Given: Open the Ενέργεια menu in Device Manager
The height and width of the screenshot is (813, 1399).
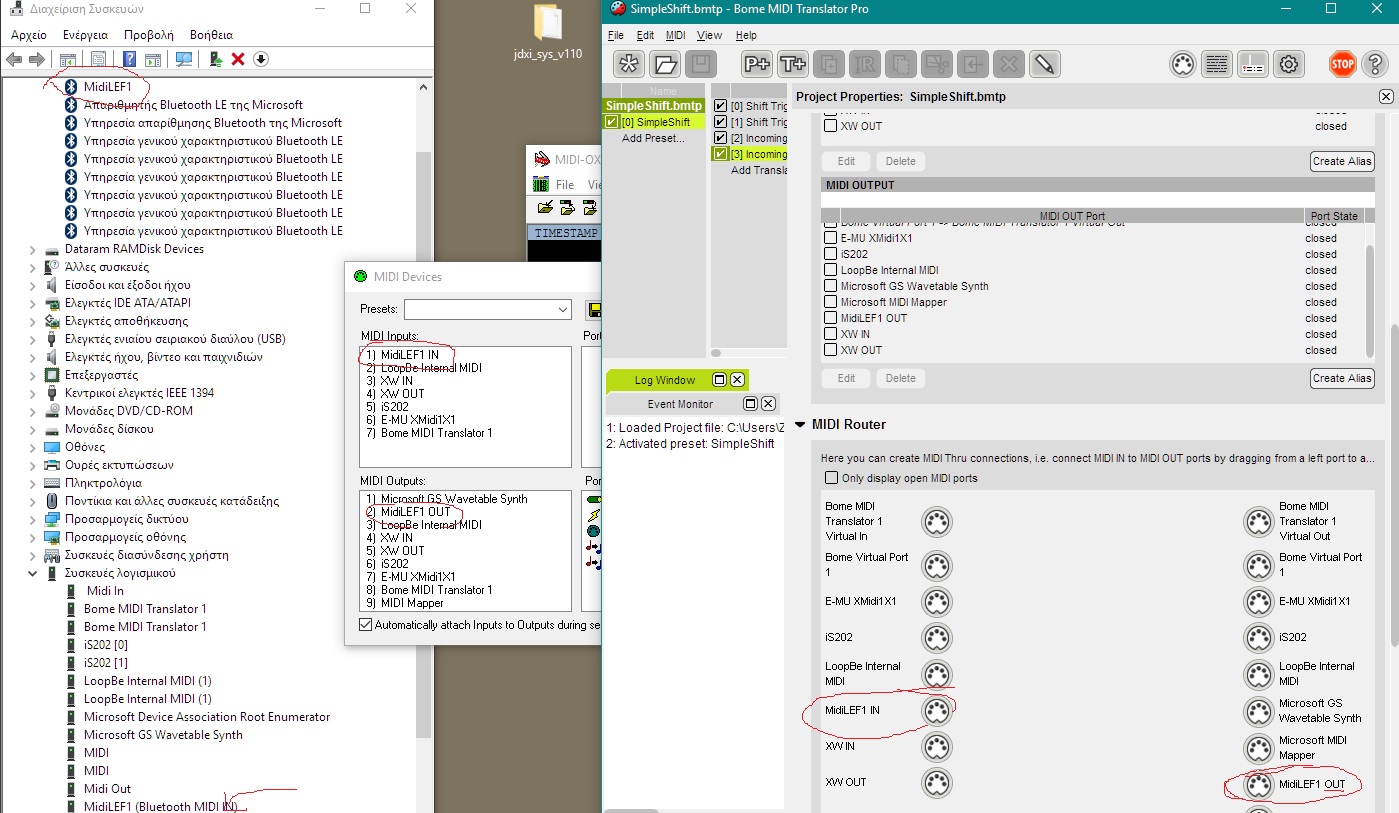Looking at the screenshot, I should pos(85,34).
